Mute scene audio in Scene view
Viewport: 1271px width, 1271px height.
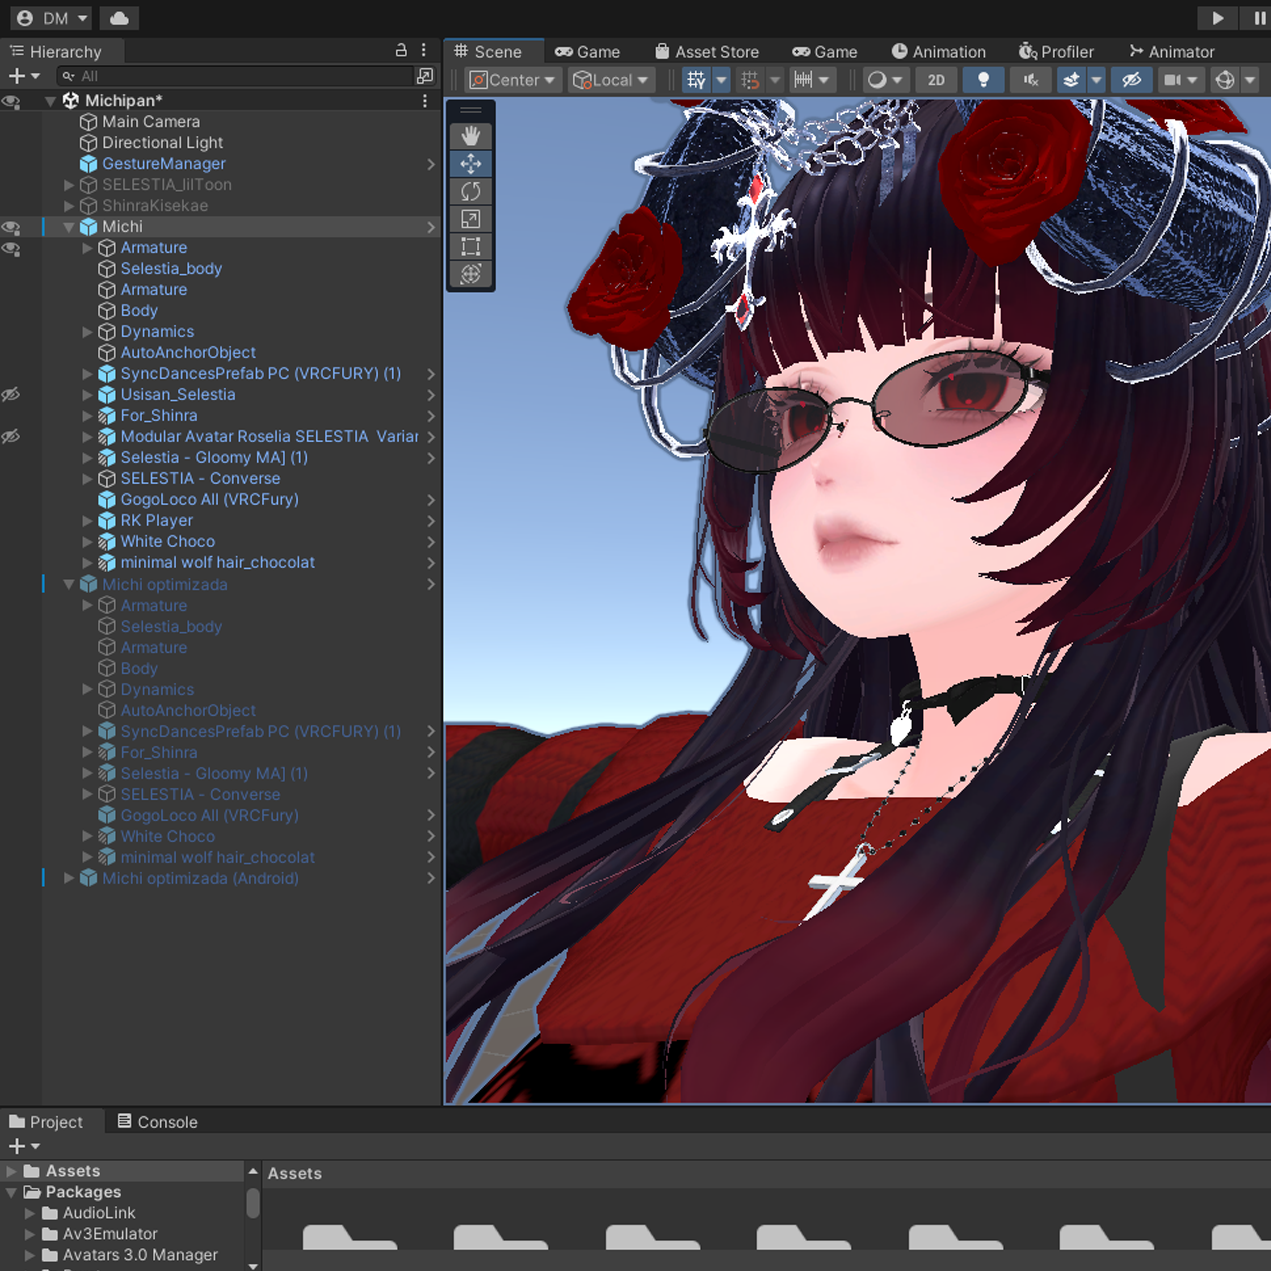1030,80
